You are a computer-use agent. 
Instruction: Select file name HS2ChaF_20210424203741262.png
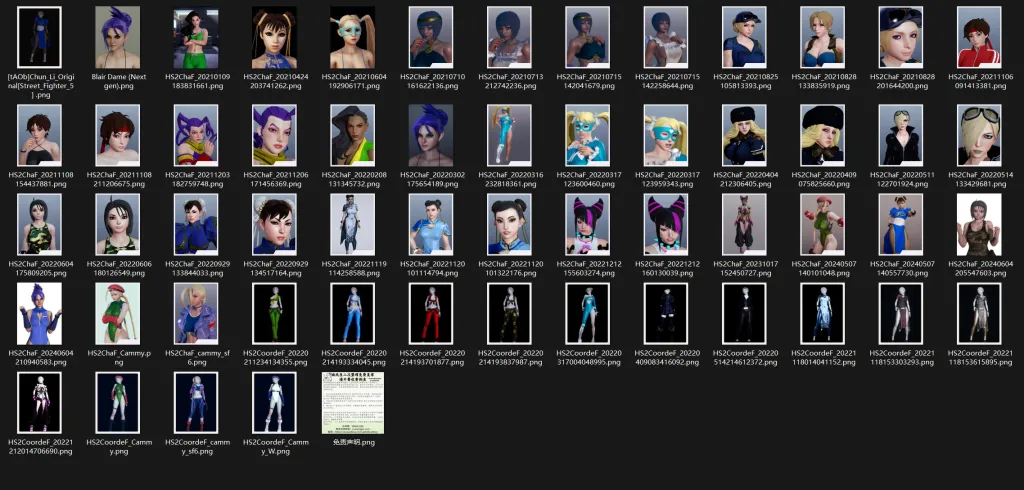tap(274, 81)
